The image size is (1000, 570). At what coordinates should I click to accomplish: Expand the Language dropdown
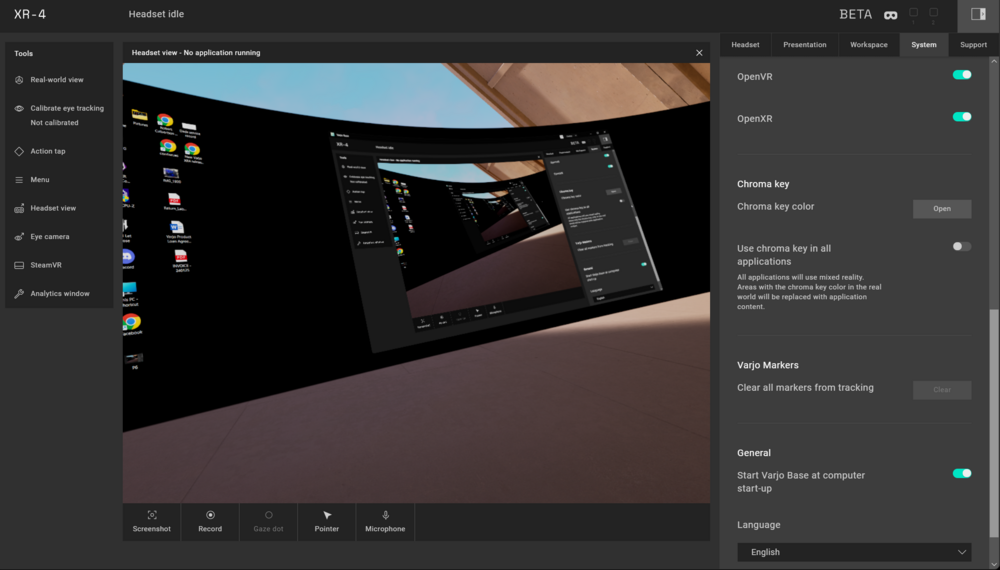pyautogui.click(x=853, y=552)
